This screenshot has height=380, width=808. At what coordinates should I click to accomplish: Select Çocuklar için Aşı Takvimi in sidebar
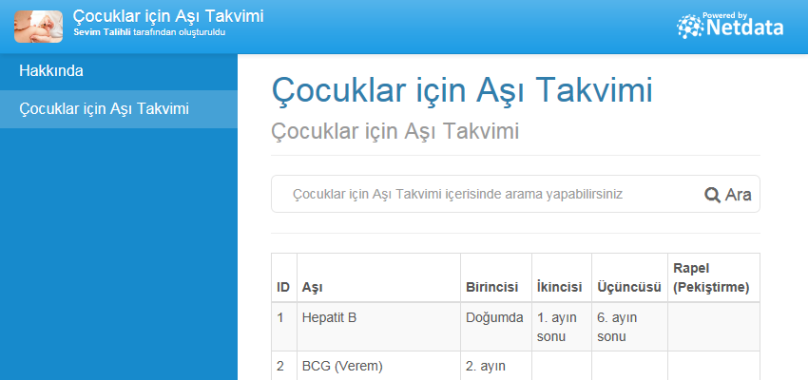click(x=119, y=109)
